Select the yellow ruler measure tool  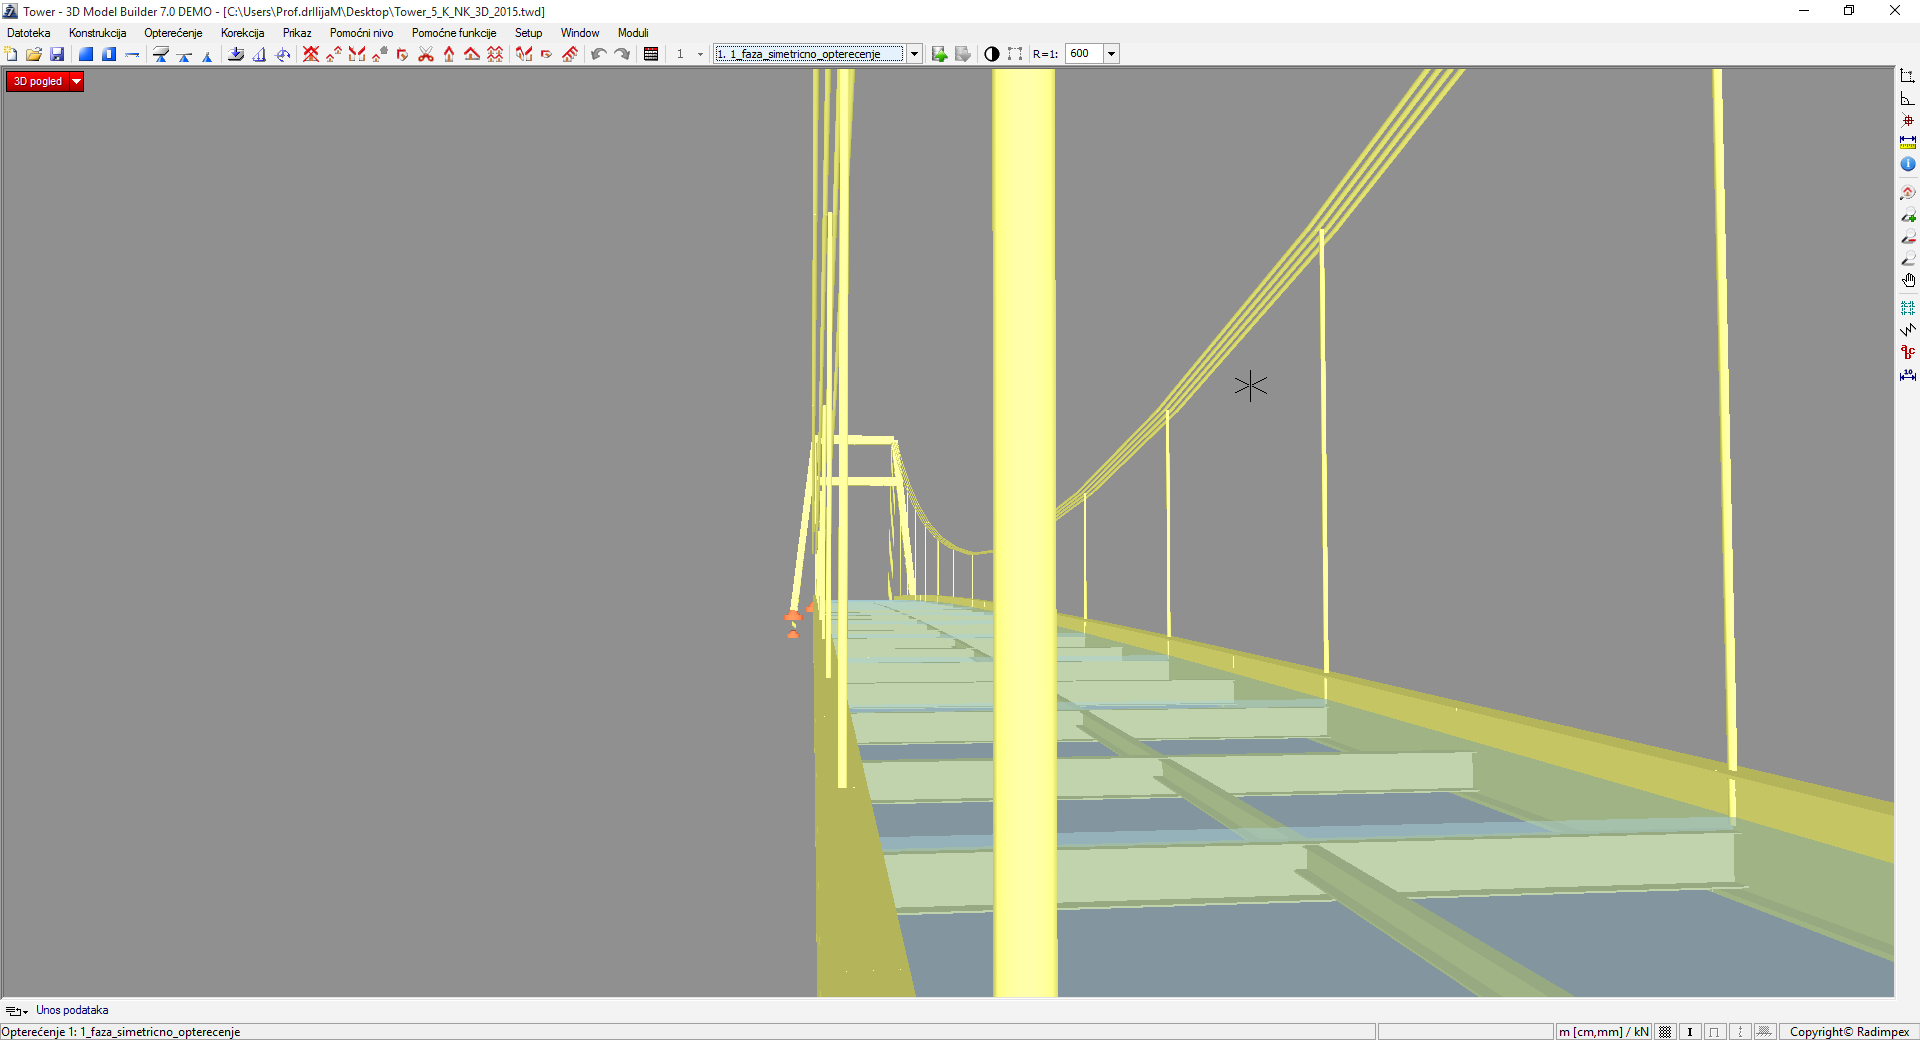[1908, 142]
